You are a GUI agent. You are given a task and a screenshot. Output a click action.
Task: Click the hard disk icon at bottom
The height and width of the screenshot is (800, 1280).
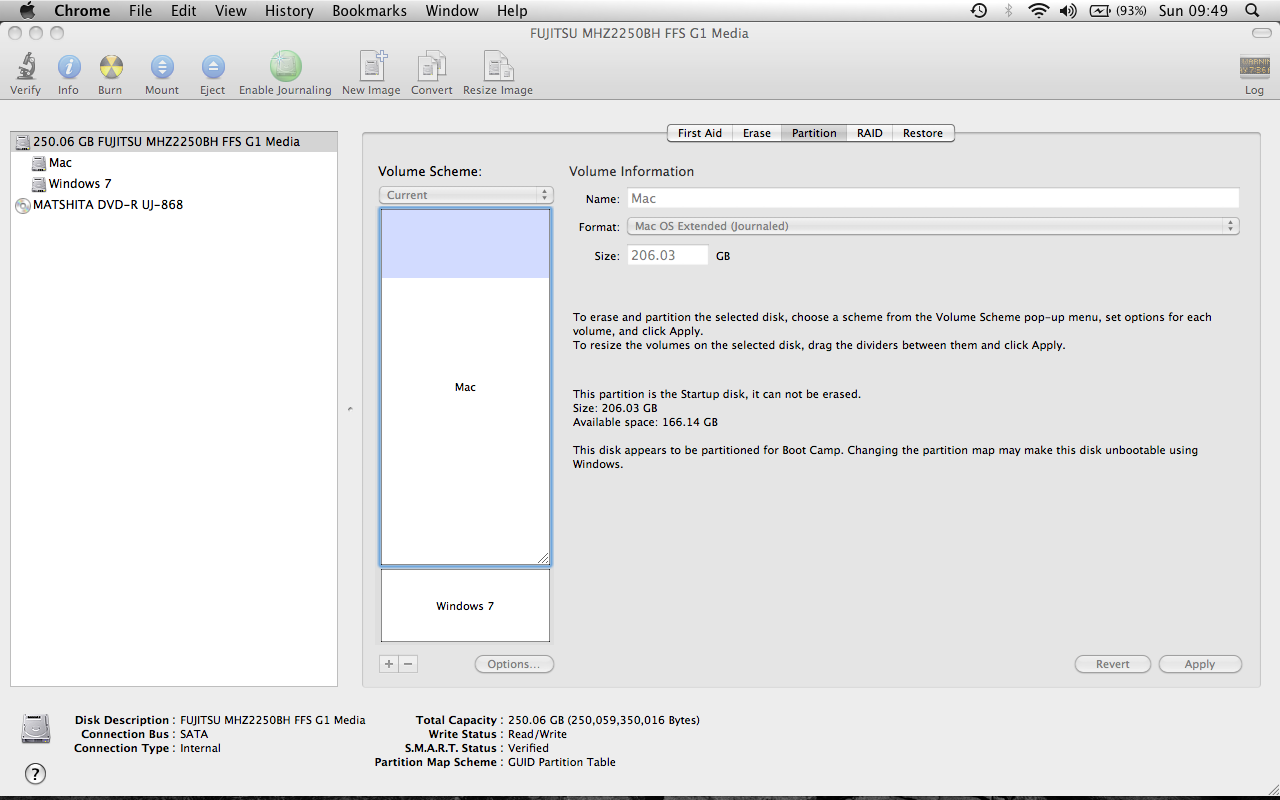(36, 729)
